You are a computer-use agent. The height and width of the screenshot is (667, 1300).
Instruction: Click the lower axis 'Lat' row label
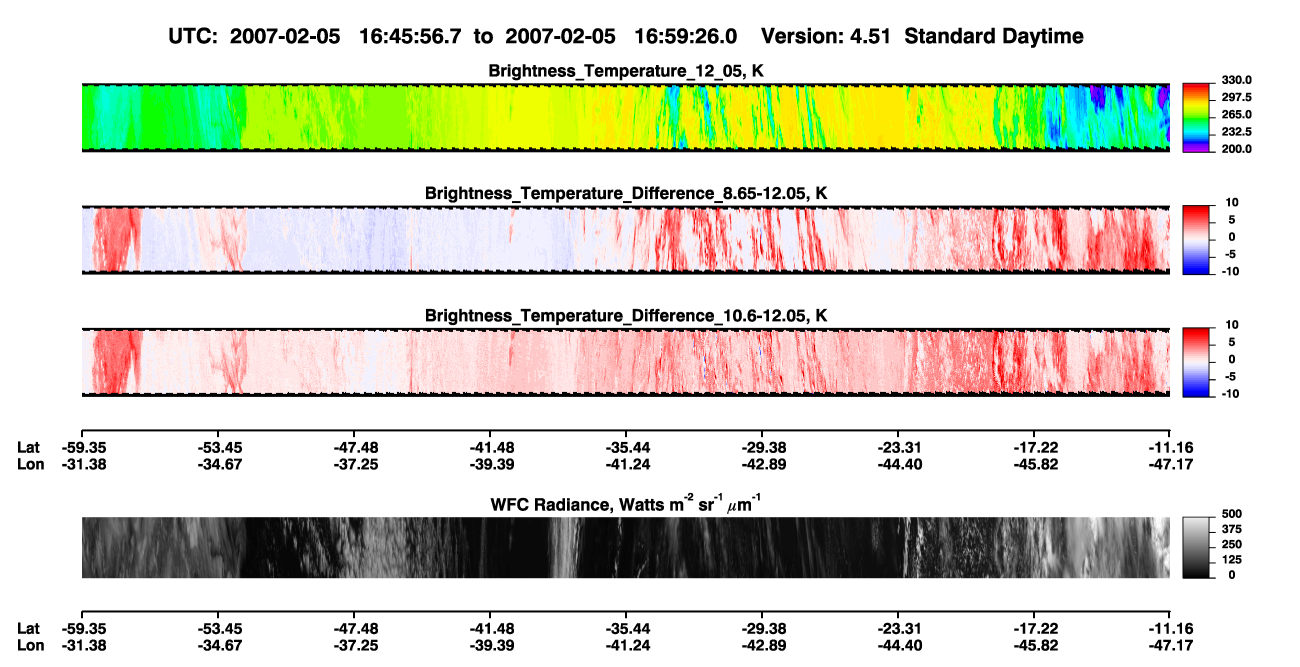point(29,628)
